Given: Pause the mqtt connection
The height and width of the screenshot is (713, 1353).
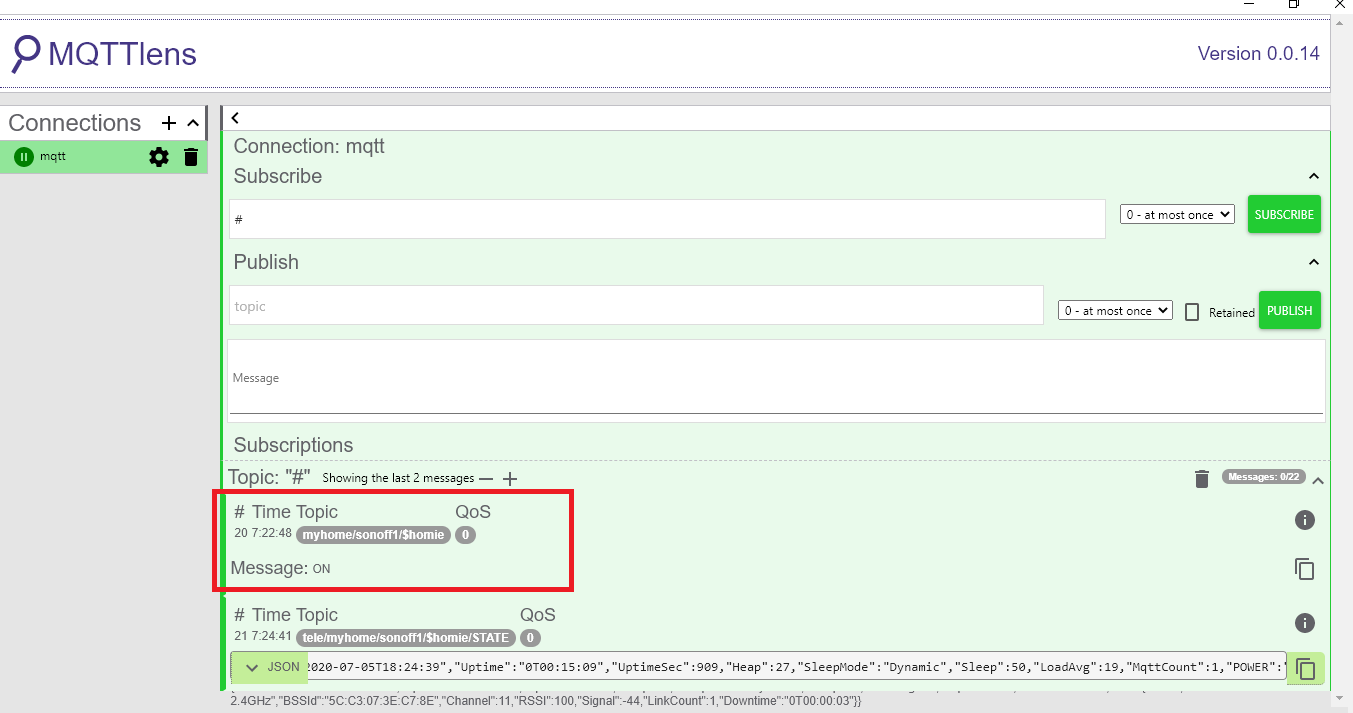Looking at the screenshot, I should click(x=24, y=157).
